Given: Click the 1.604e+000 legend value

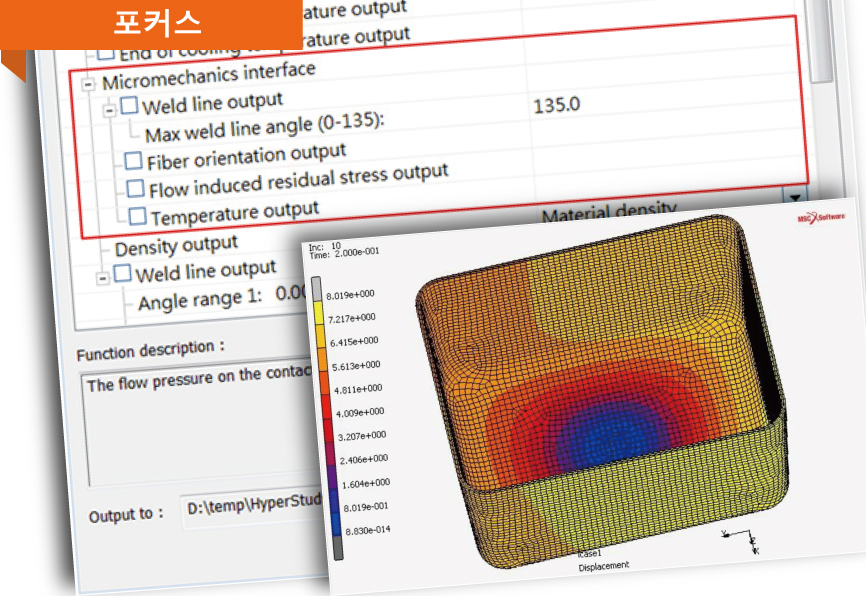Looking at the screenshot, I should coord(366,484).
